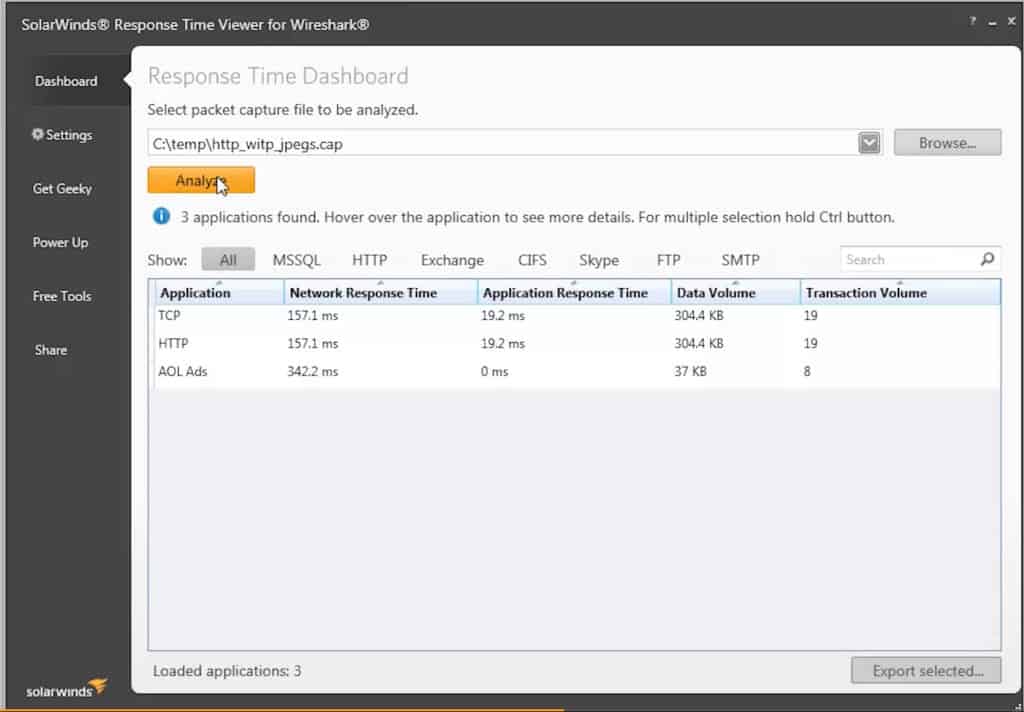Filter applications by FTP
Image resolution: width=1024 pixels, height=712 pixels.
click(x=669, y=260)
